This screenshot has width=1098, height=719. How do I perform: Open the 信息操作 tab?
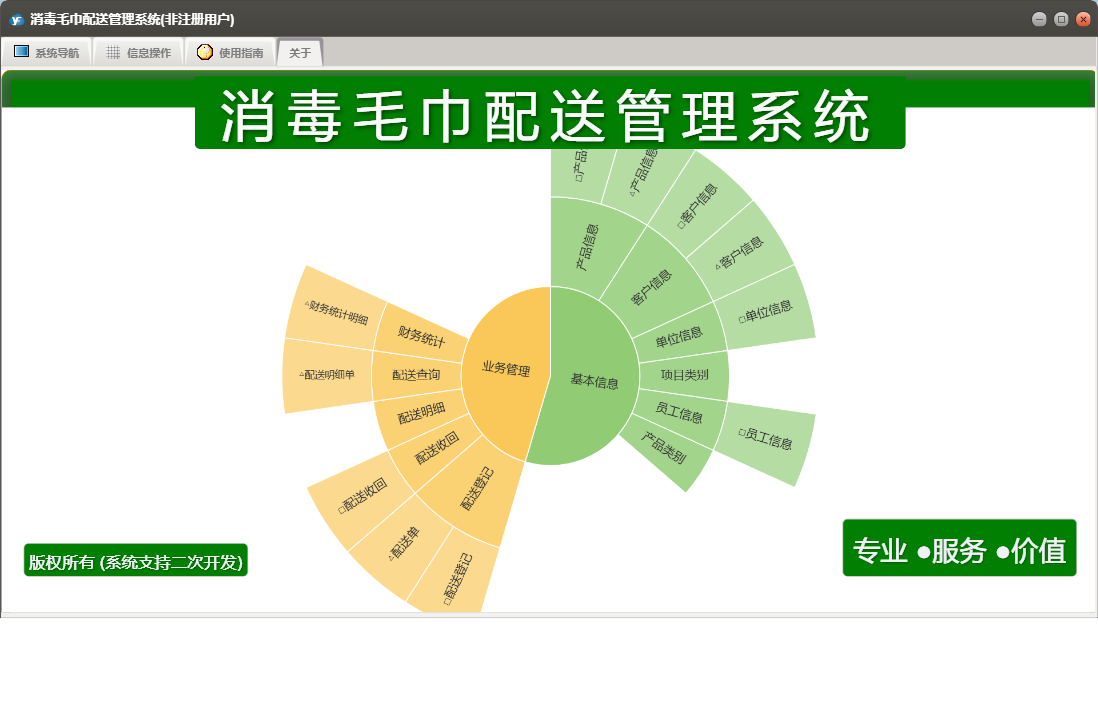coord(139,53)
